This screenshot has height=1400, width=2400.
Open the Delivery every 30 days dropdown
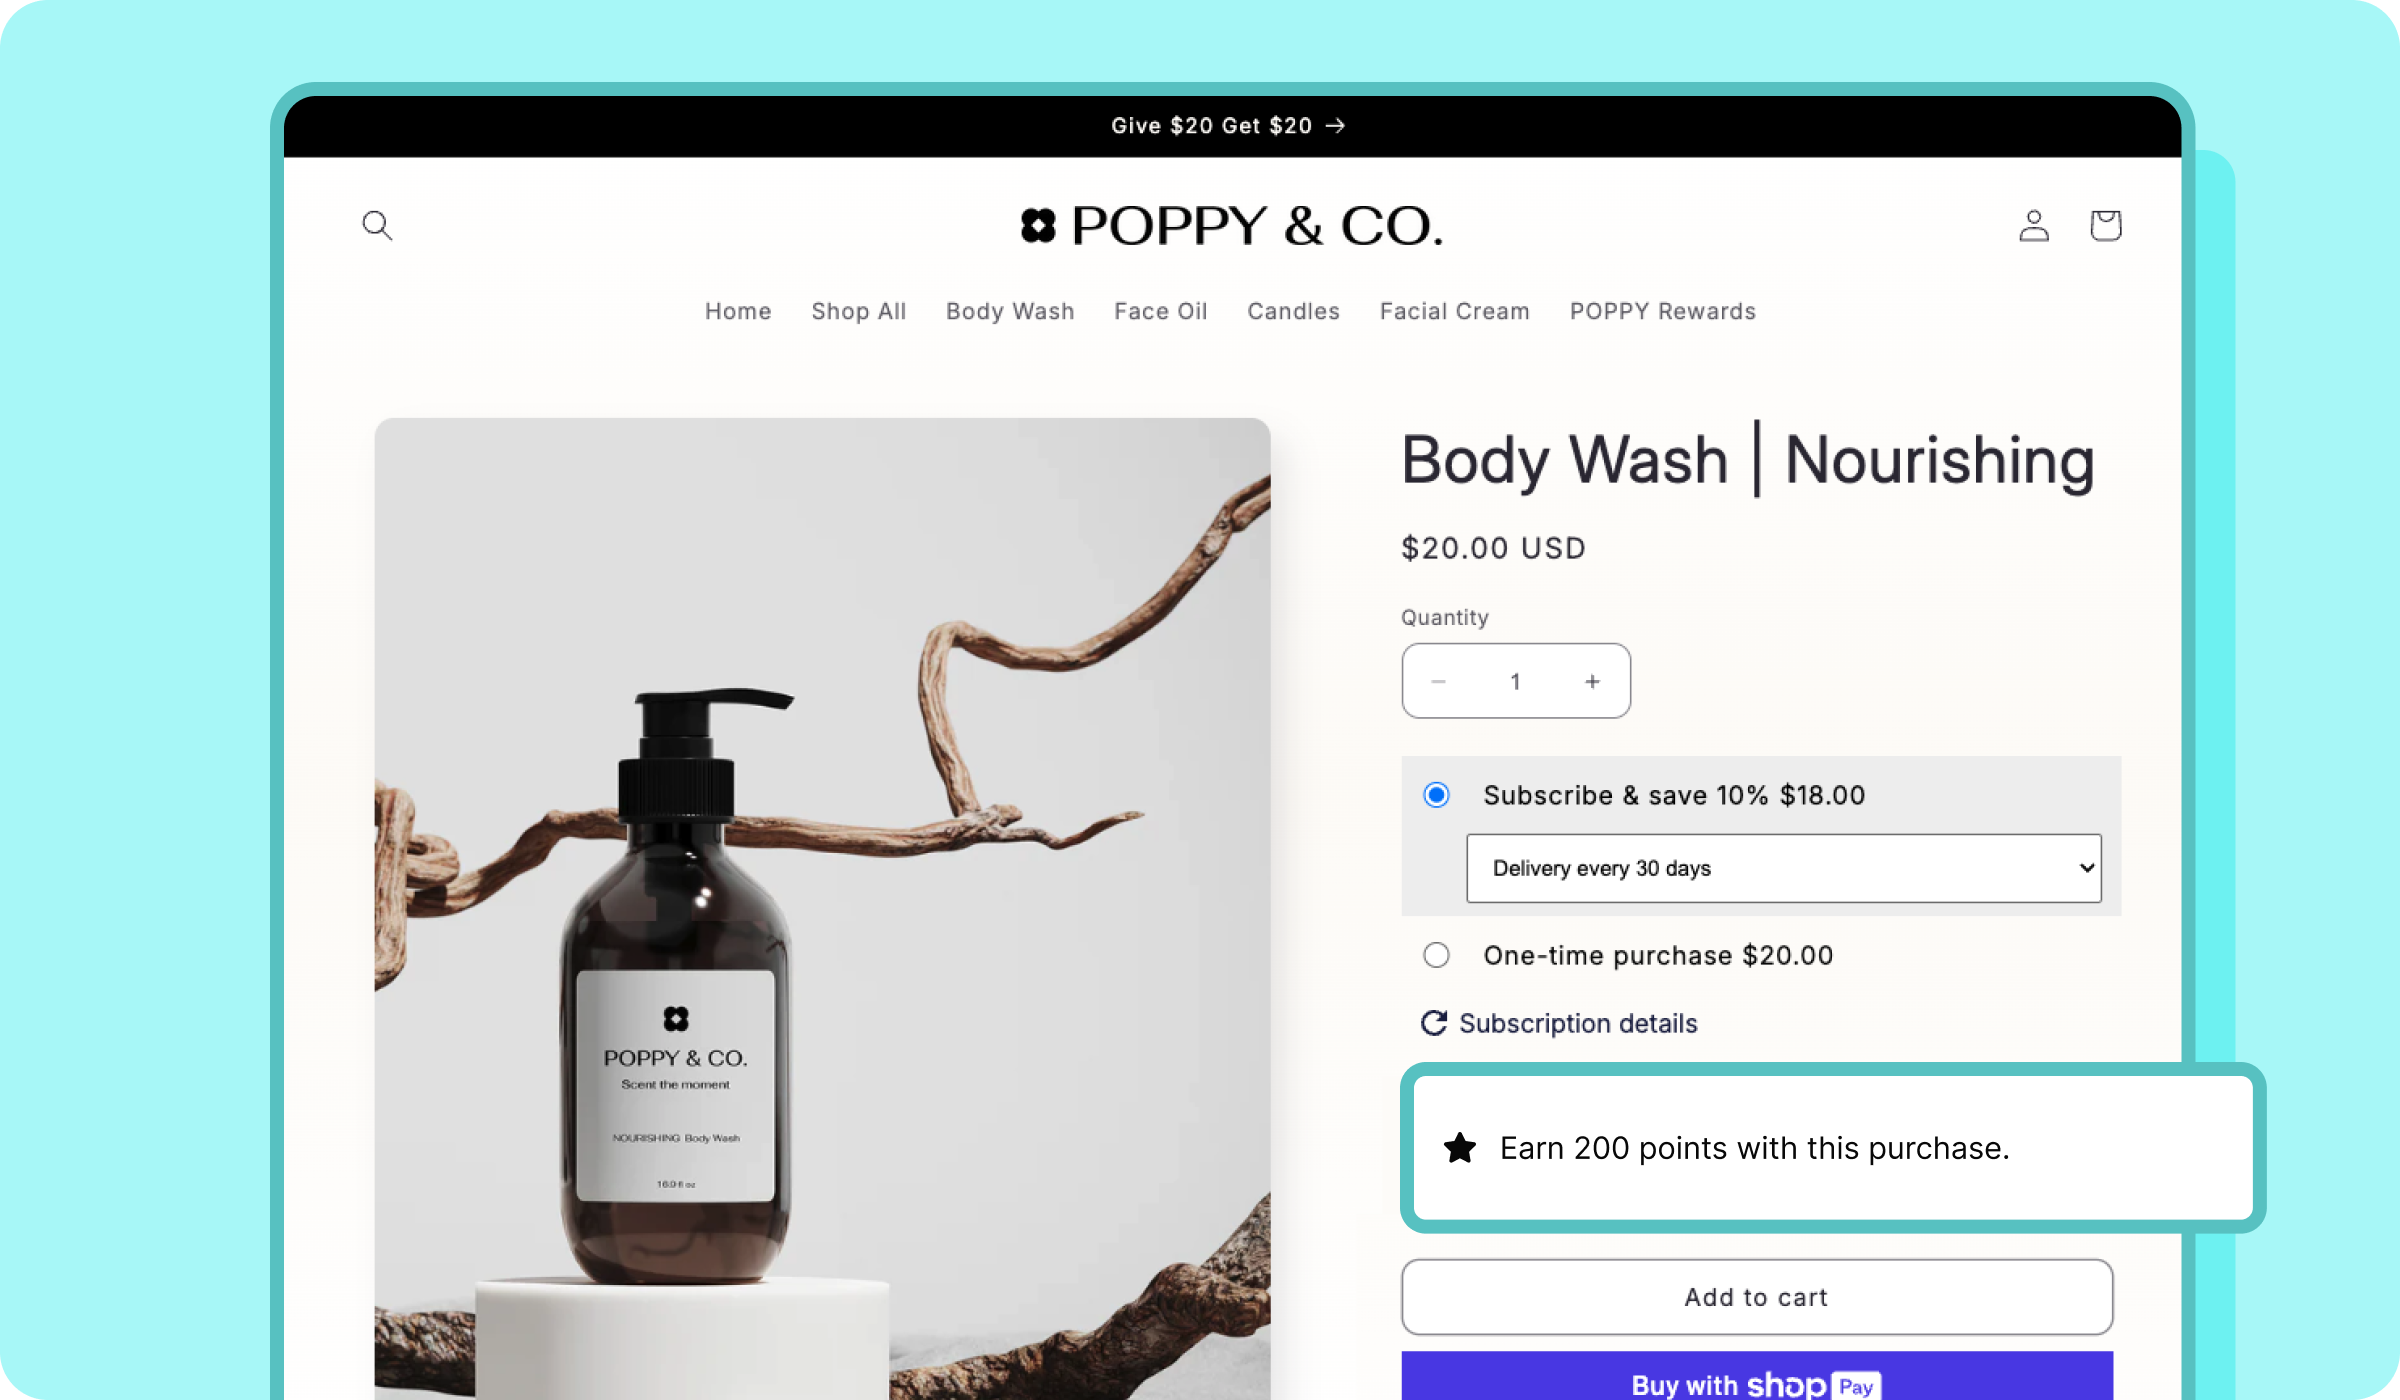[1783, 868]
